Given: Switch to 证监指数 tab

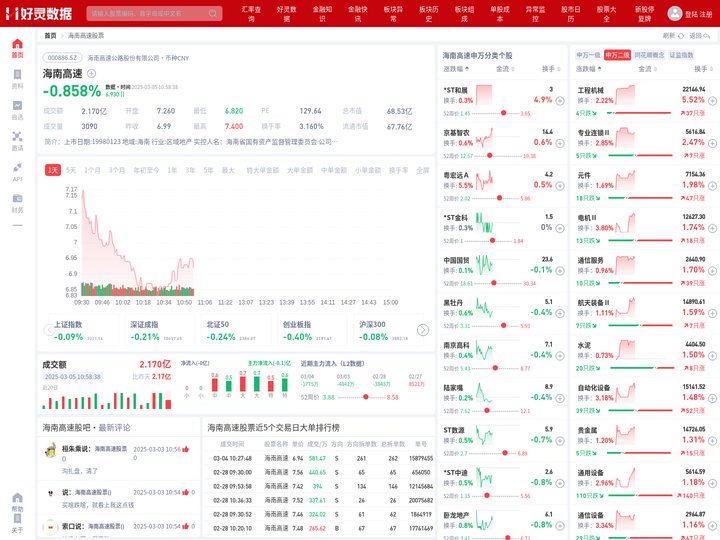Looking at the screenshot, I should pos(681,55).
